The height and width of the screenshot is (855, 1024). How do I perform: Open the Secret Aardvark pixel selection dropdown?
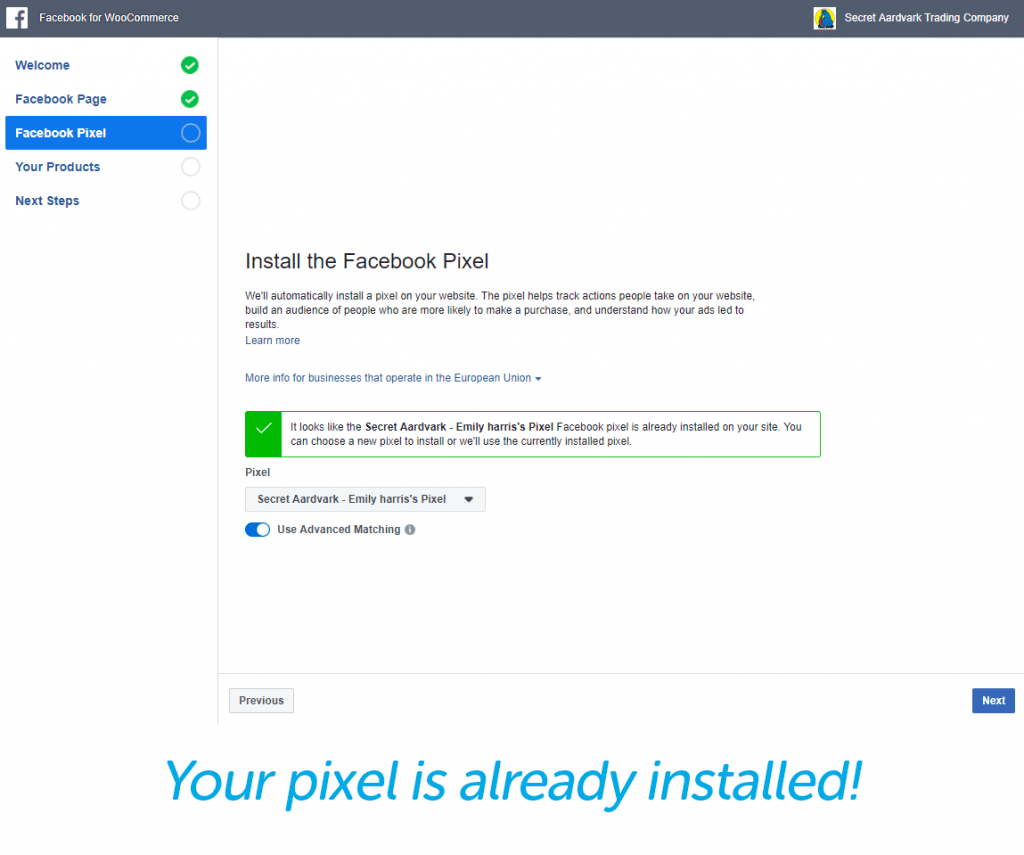(365, 499)
